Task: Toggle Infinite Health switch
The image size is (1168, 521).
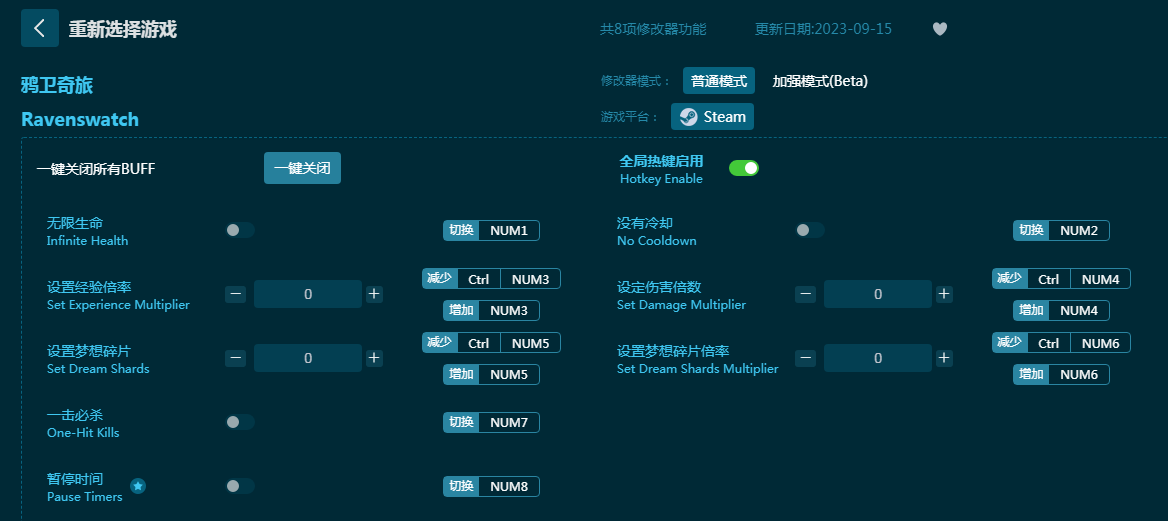Action: (x=240, y=230)
